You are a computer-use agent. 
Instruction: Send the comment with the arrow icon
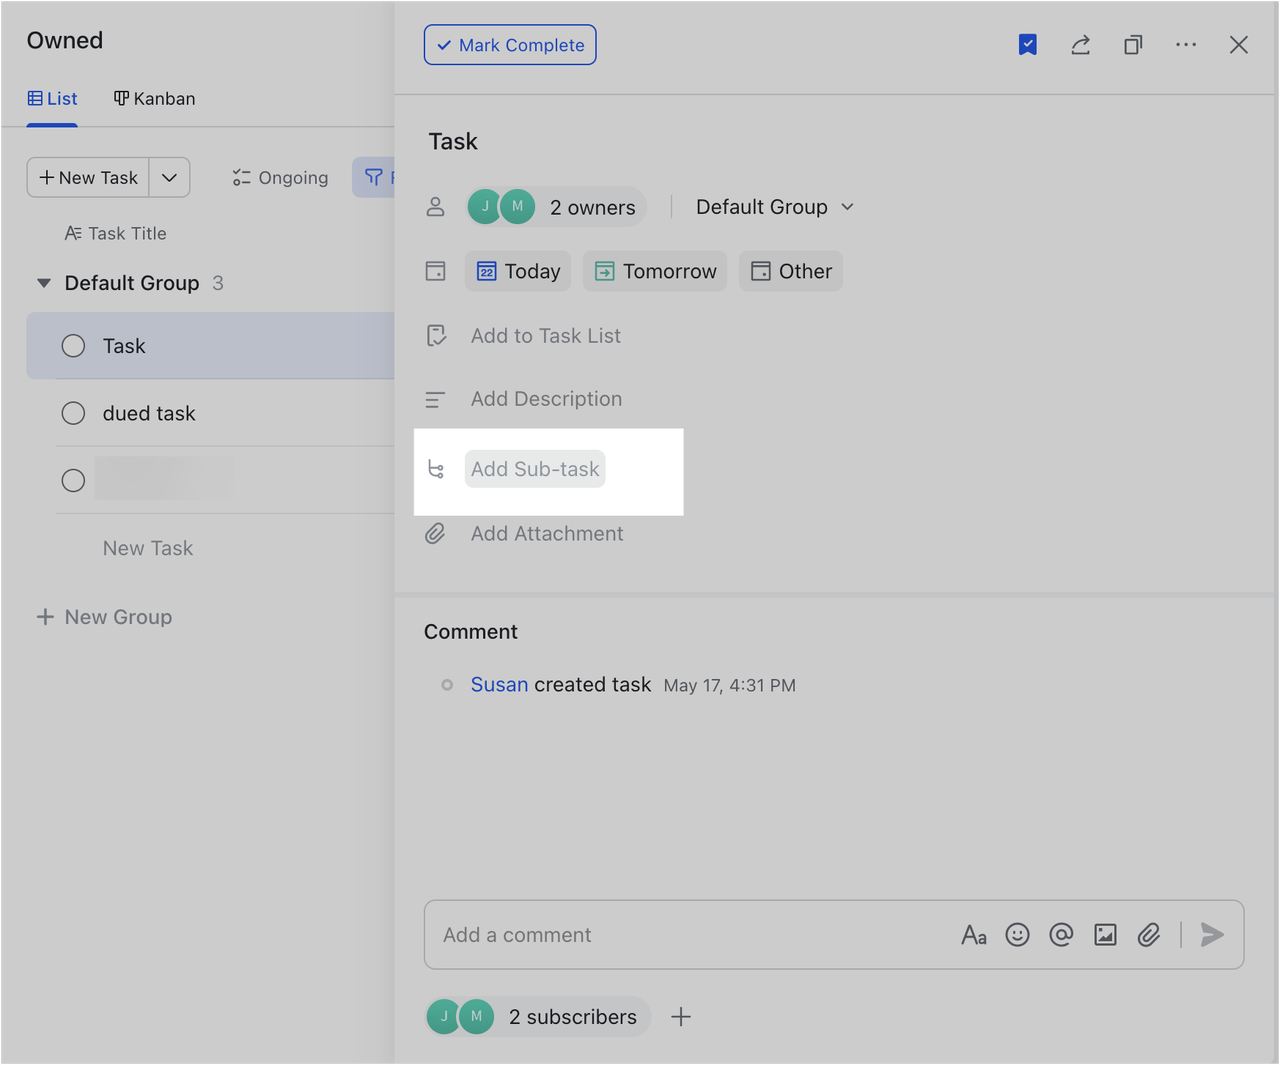point(1212,934)
